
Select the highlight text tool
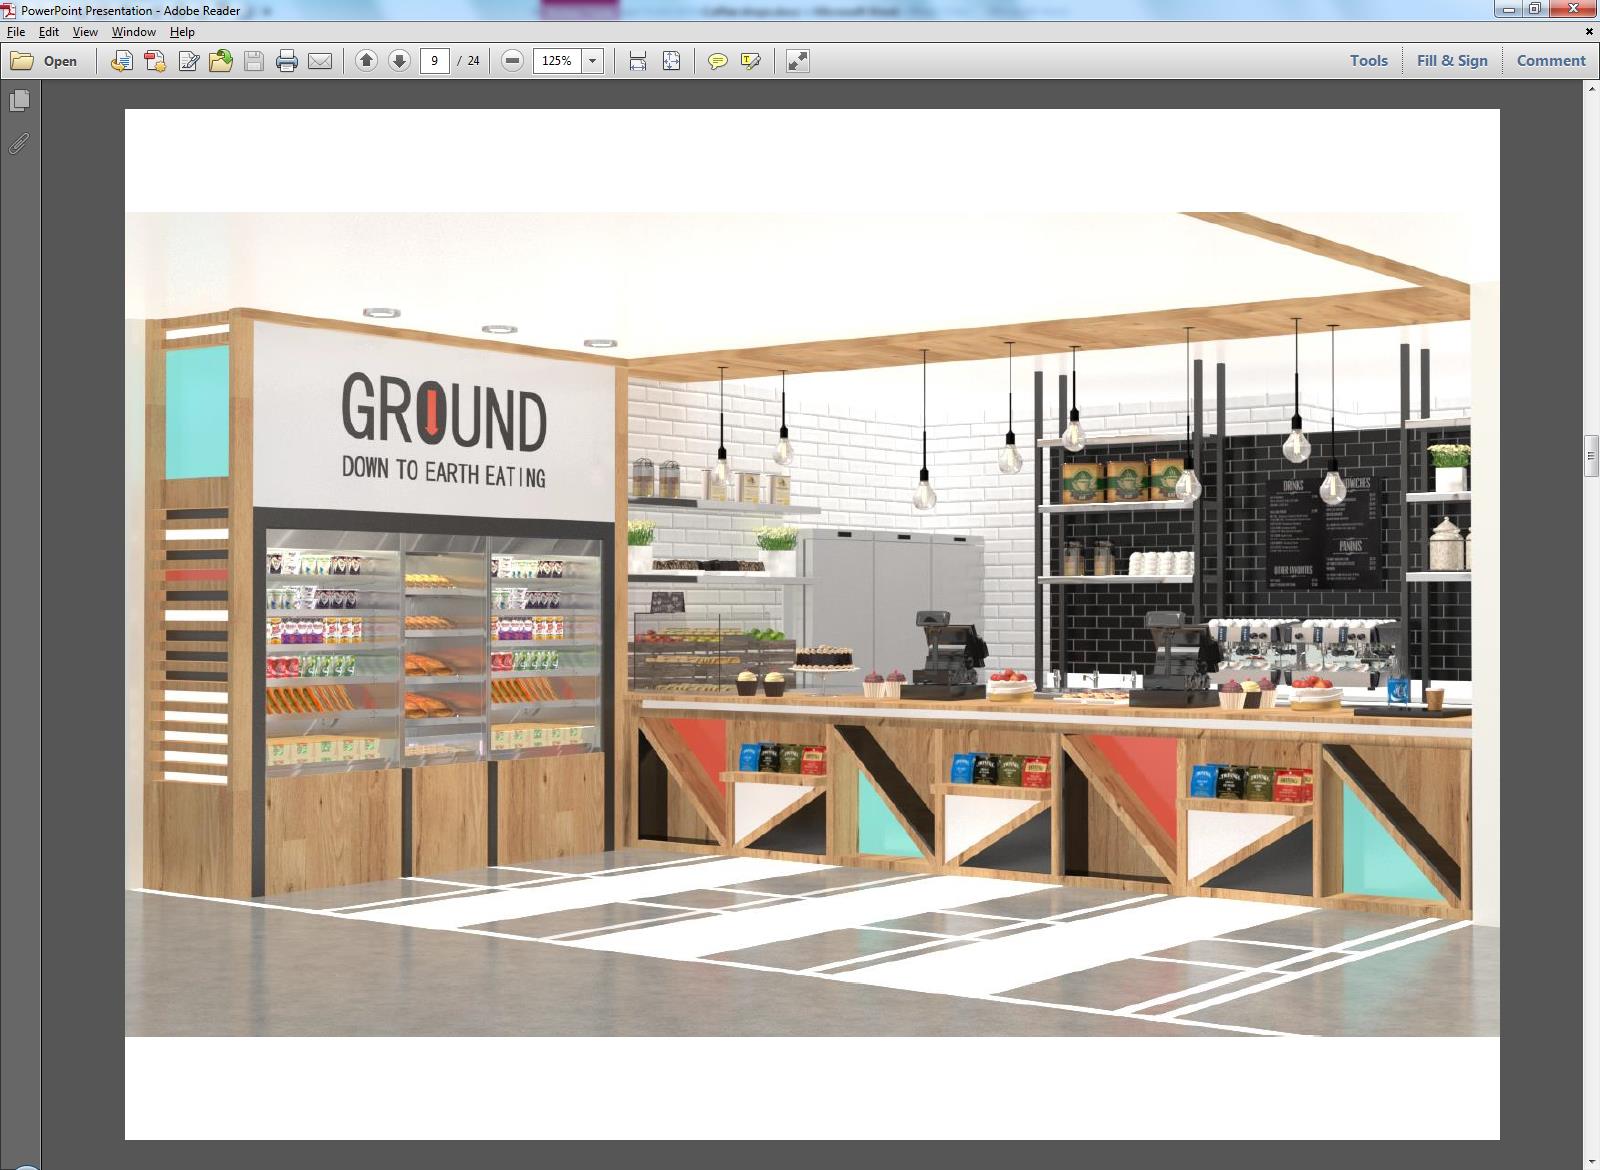pyautogui.click(x=750, y=61)
